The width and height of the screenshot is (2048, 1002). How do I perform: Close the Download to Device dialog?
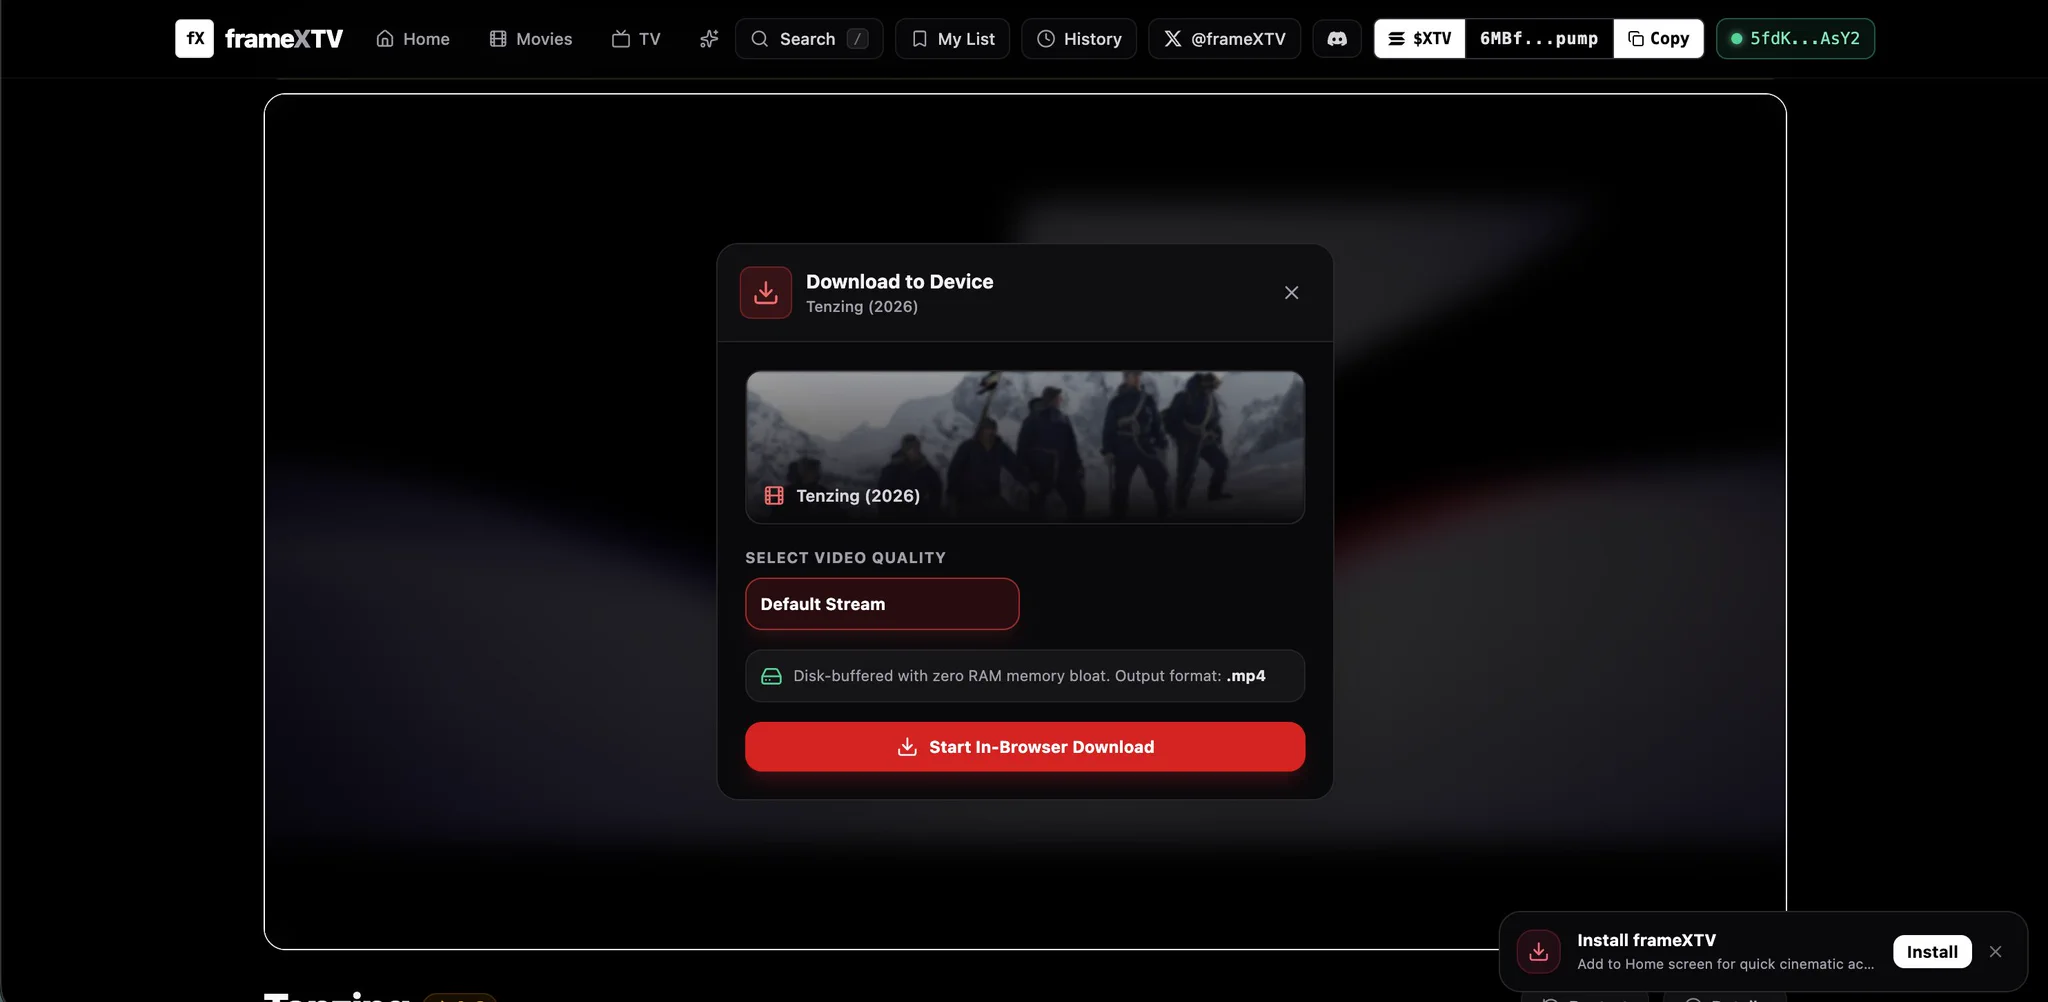pos(1291,292)
